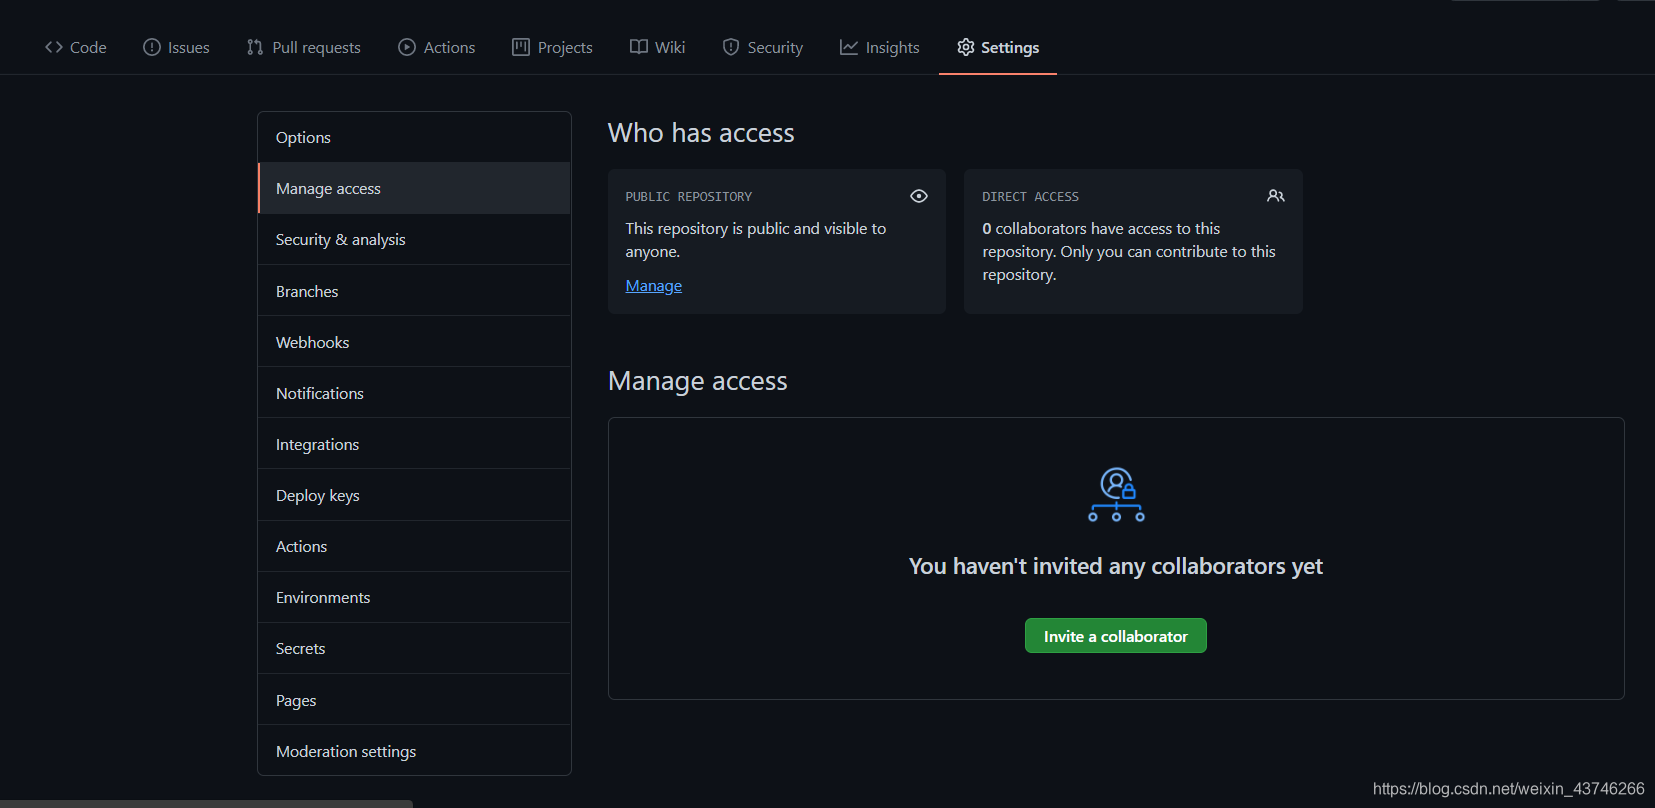Click 'This repository is public' description
The image size is (1655, 808).
coord(756,240)
